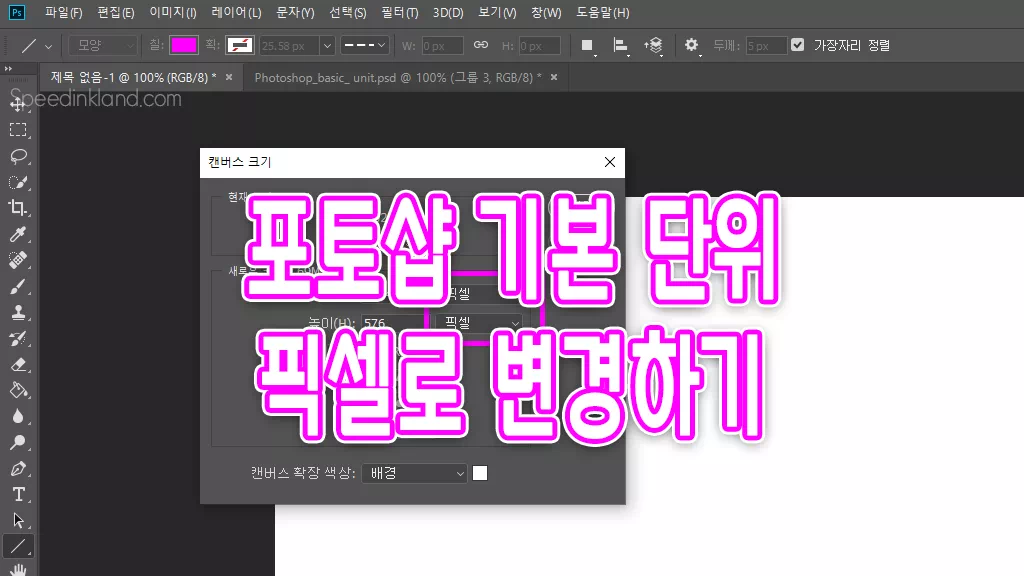The image size is (1024, 576).
Task: Select the Crop tool
Action: [18, 208]
